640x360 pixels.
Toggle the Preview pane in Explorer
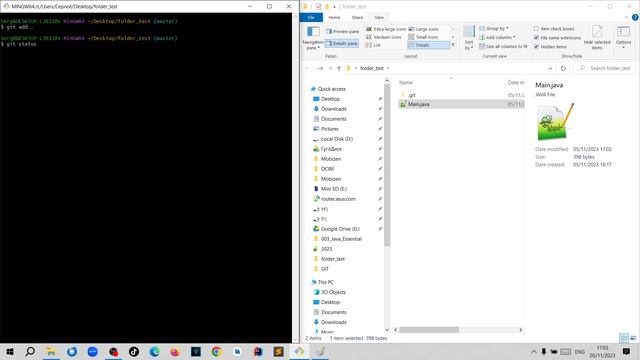(342, 31)
